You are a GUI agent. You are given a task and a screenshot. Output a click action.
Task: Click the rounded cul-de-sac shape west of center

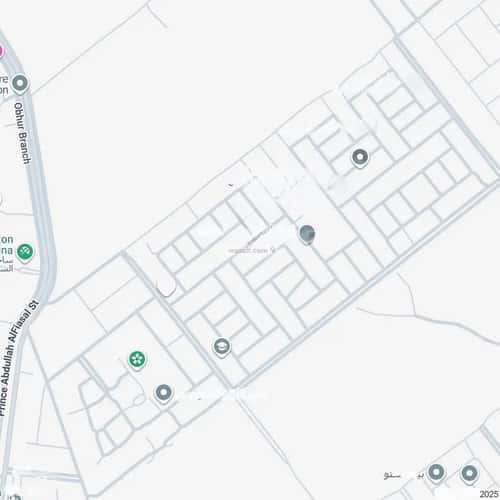pos(166,286)
